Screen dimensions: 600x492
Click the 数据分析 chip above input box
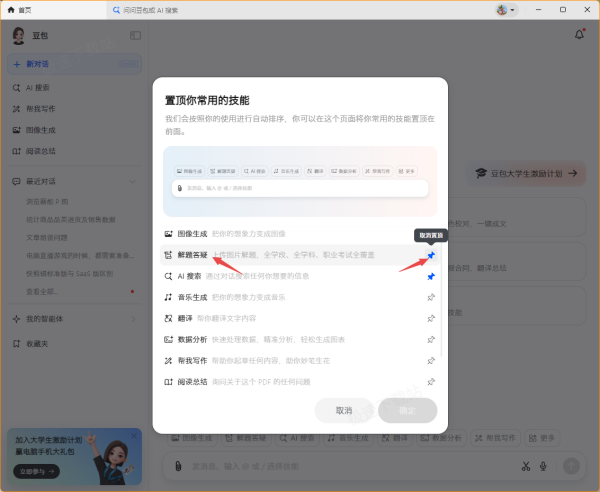(x=441, y=438)
